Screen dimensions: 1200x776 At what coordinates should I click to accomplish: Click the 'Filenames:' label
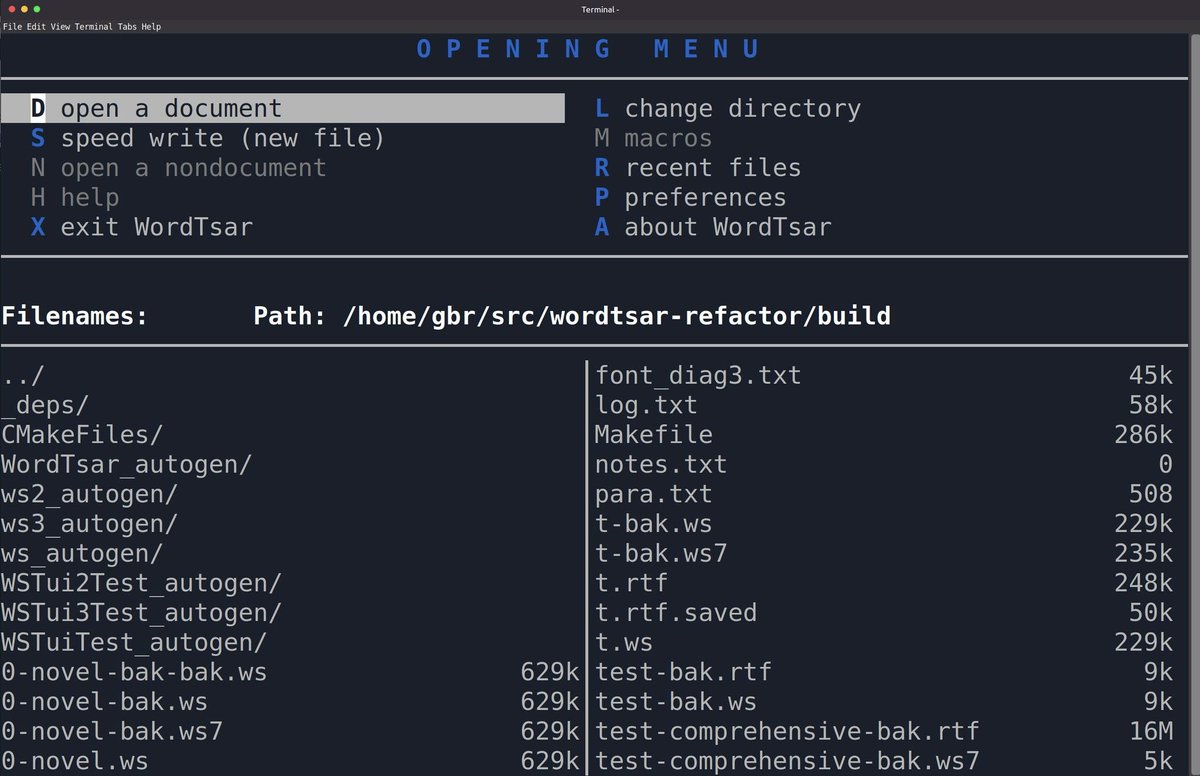tap(75, 317)
